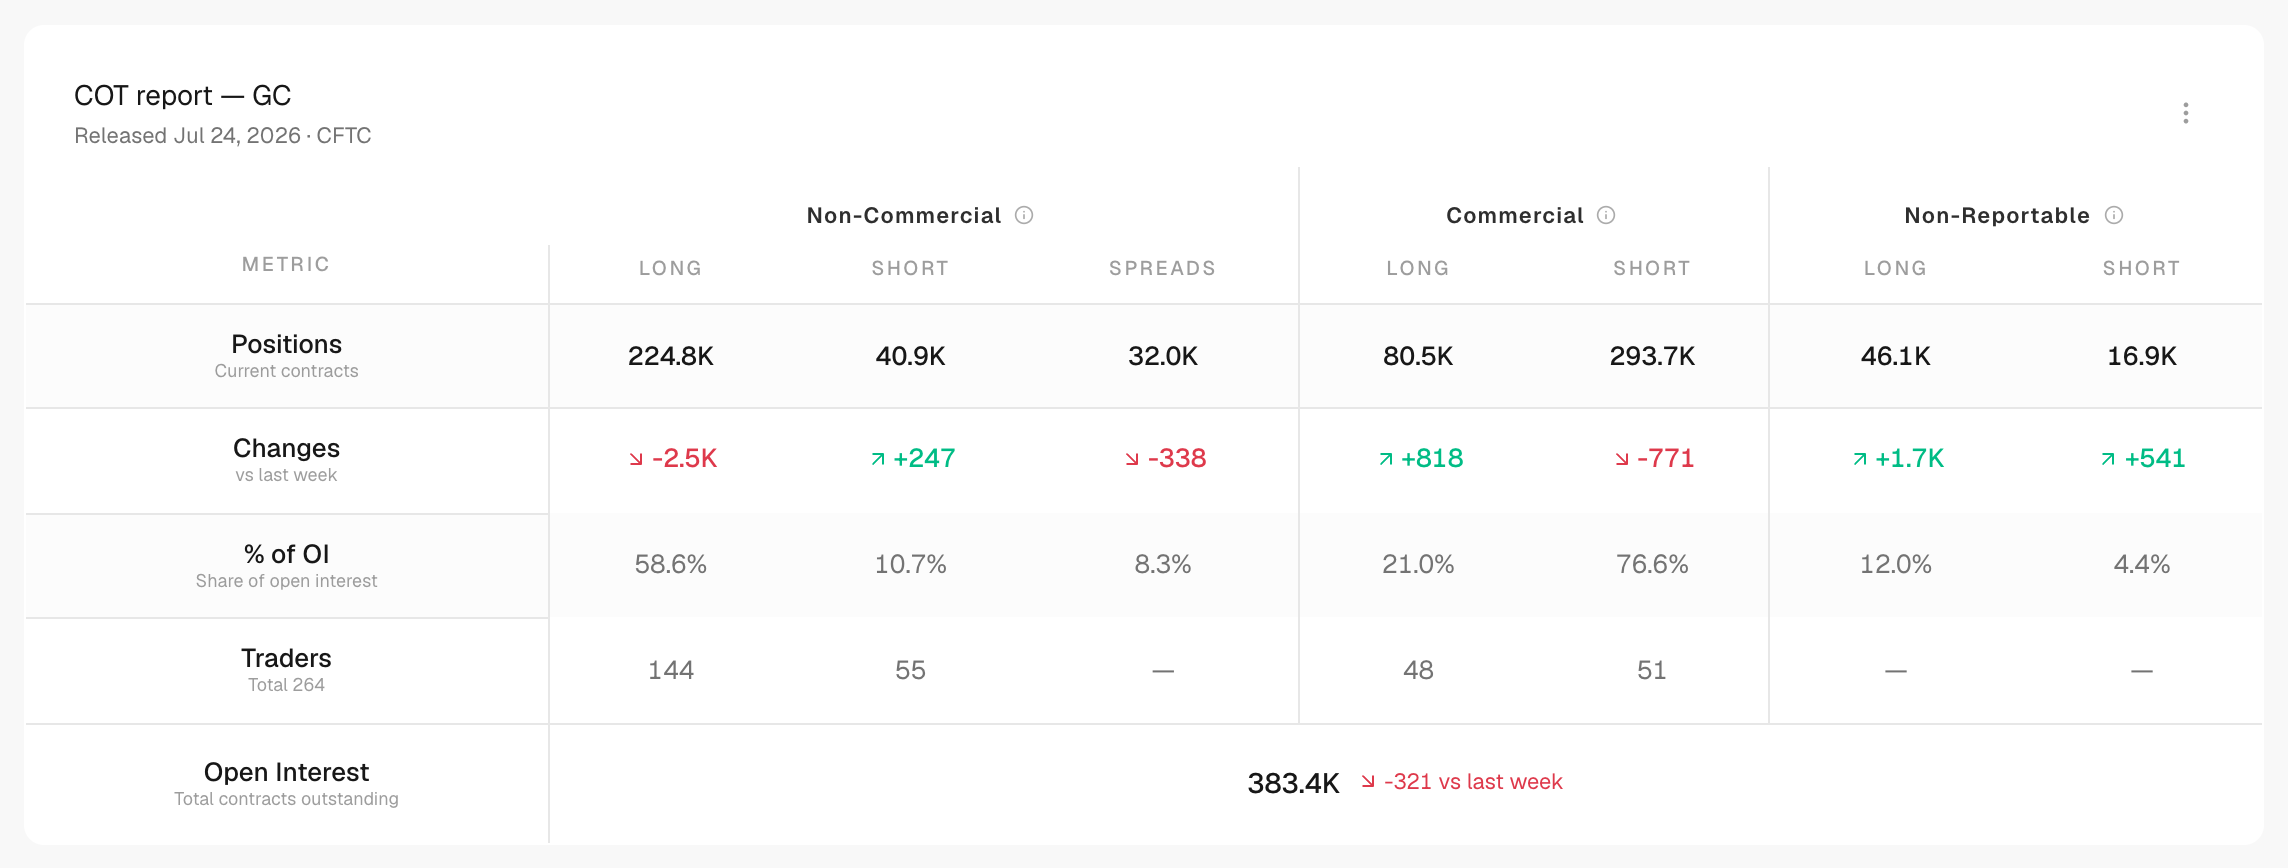Image resolution: width=2288 pixels, height=868 pixels.
Task: Click the Non-Reportable short +541 up arrow
Action: pos(2108,459)
